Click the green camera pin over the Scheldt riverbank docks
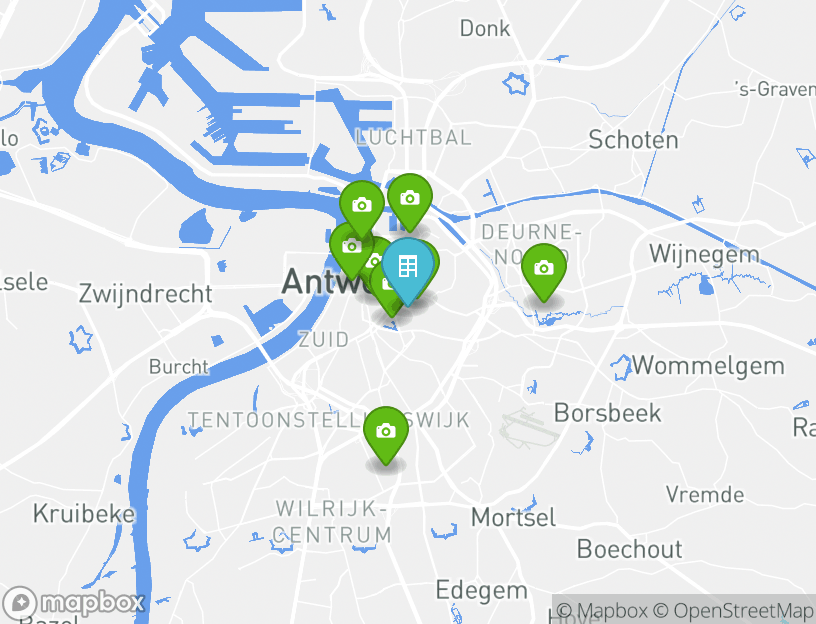The image size is (816, 624). [x=362, y=205]
